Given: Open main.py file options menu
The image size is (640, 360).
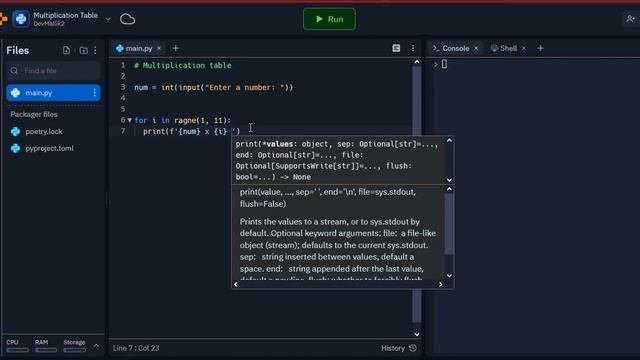Looking at the screenshot, I should 95,93.
